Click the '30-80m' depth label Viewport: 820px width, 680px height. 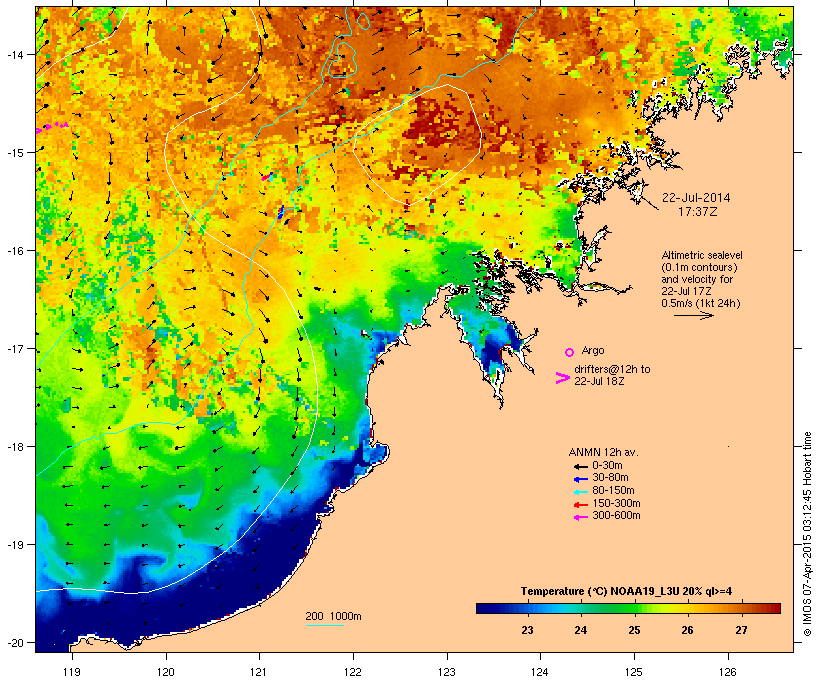(610, 478)
